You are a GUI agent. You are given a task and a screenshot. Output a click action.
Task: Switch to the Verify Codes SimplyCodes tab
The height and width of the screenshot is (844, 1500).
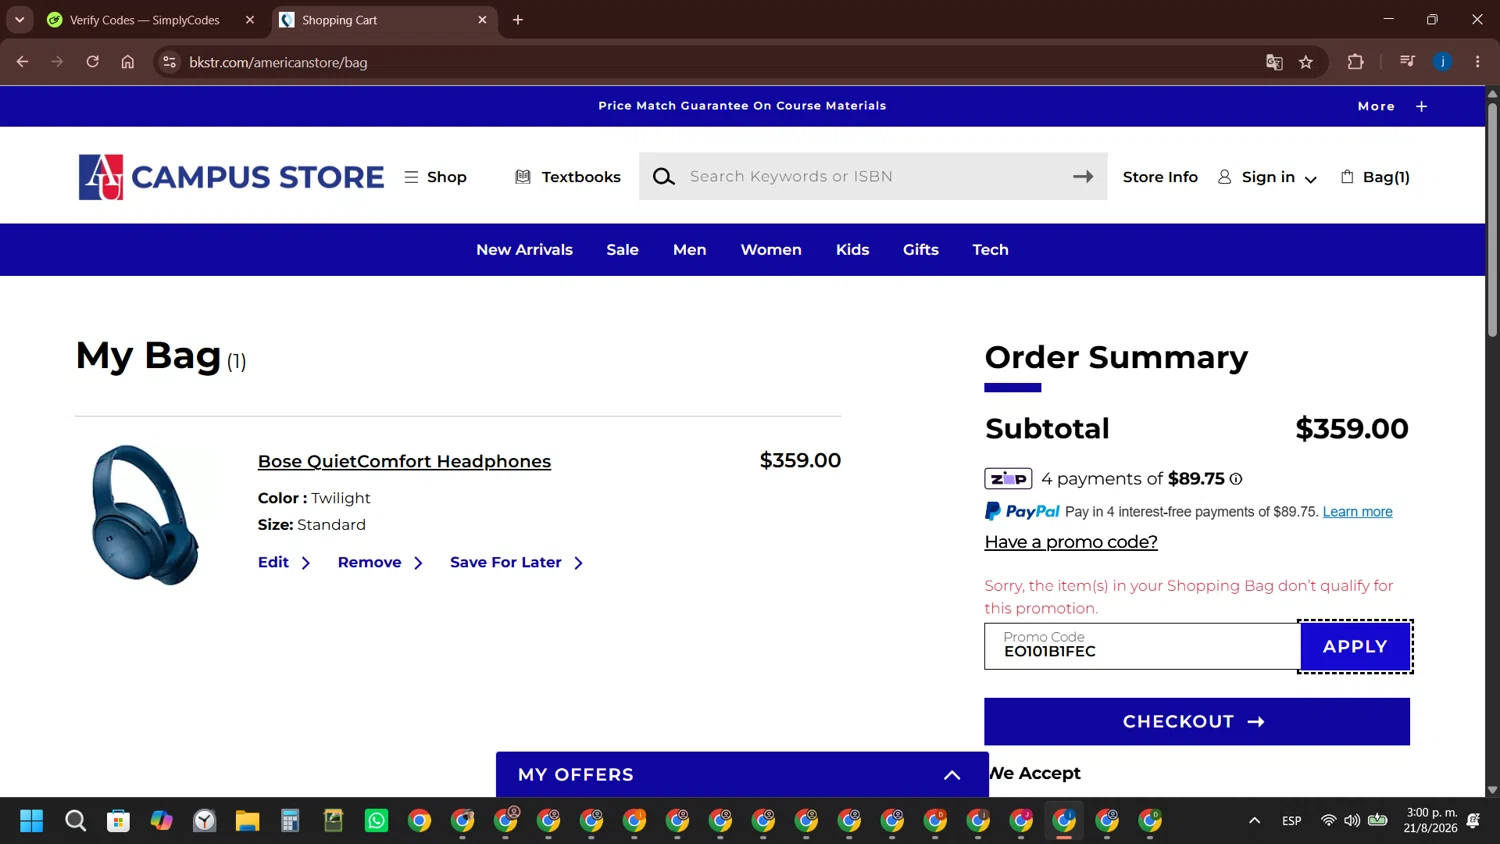[145, 20]
